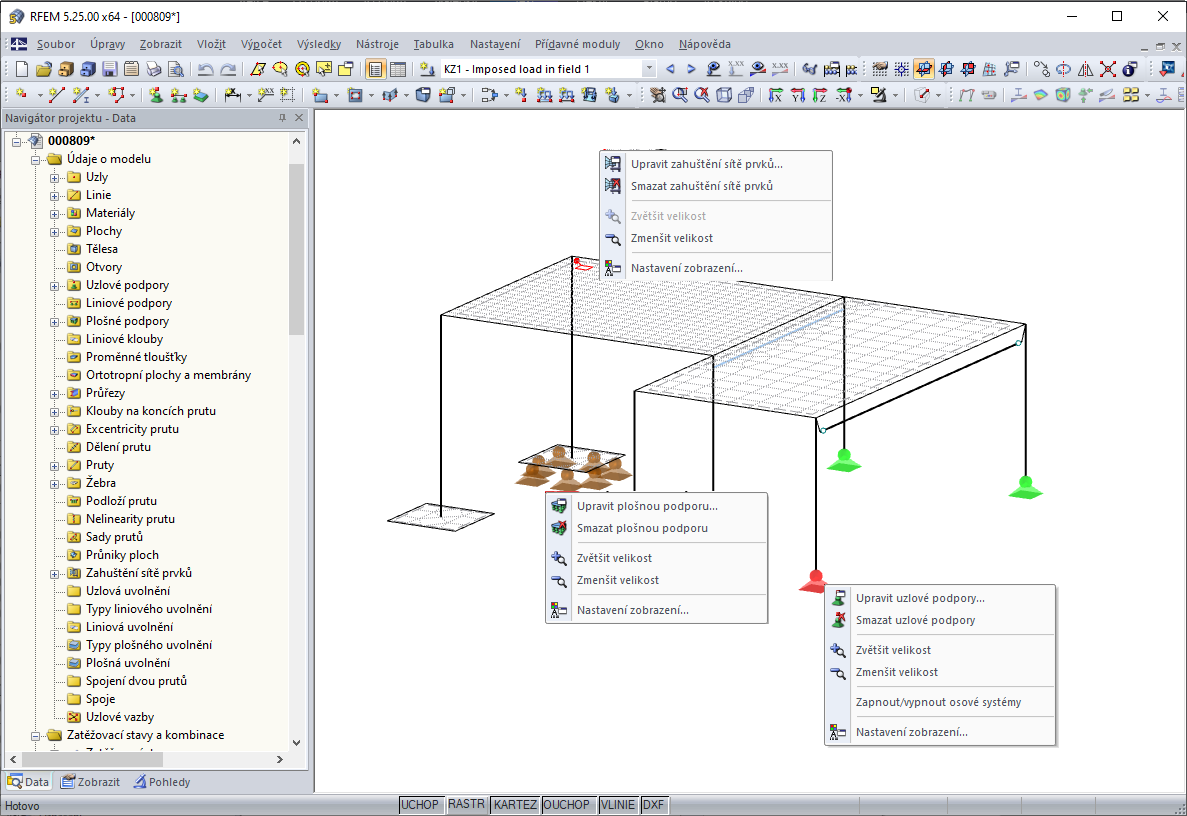
Task: Click the Print preview magnifier icon
Action: [x=176, y=69]
